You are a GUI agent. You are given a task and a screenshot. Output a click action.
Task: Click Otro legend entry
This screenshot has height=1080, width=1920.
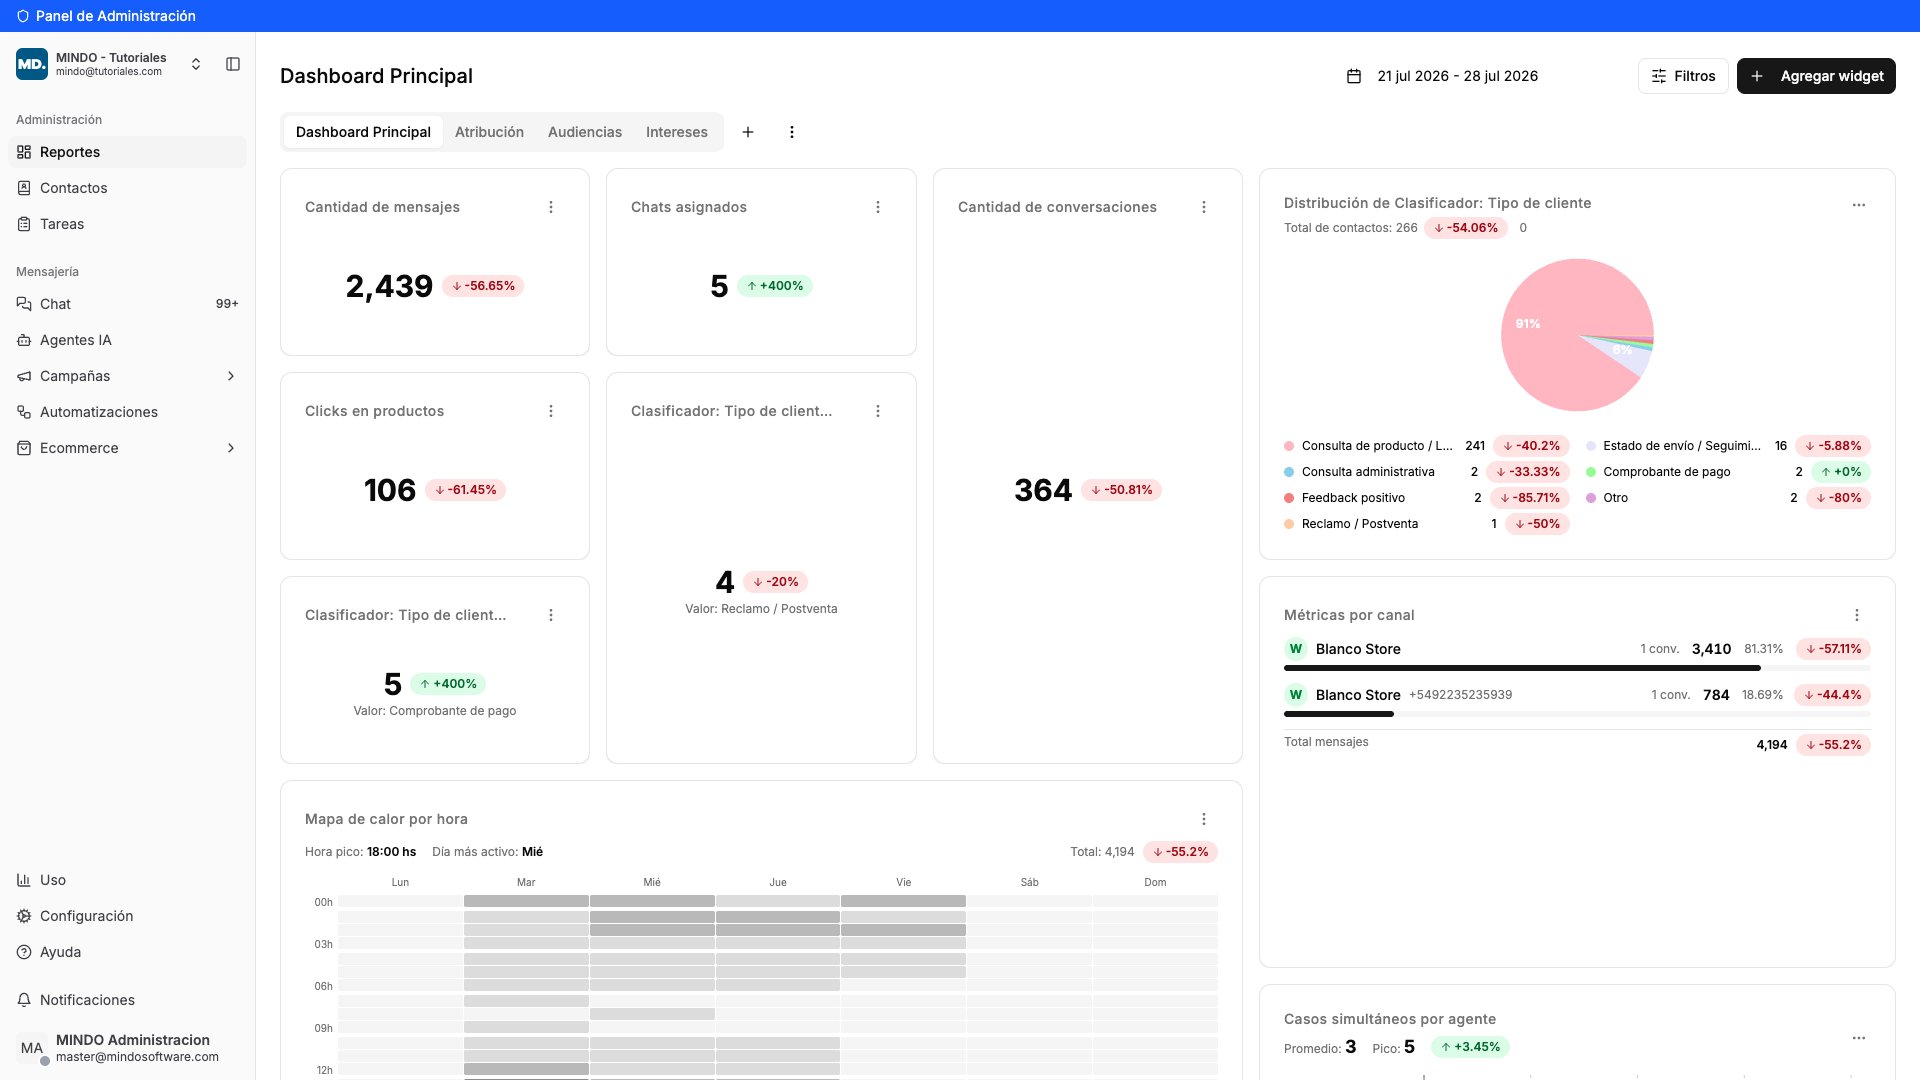coord(1728,498)
